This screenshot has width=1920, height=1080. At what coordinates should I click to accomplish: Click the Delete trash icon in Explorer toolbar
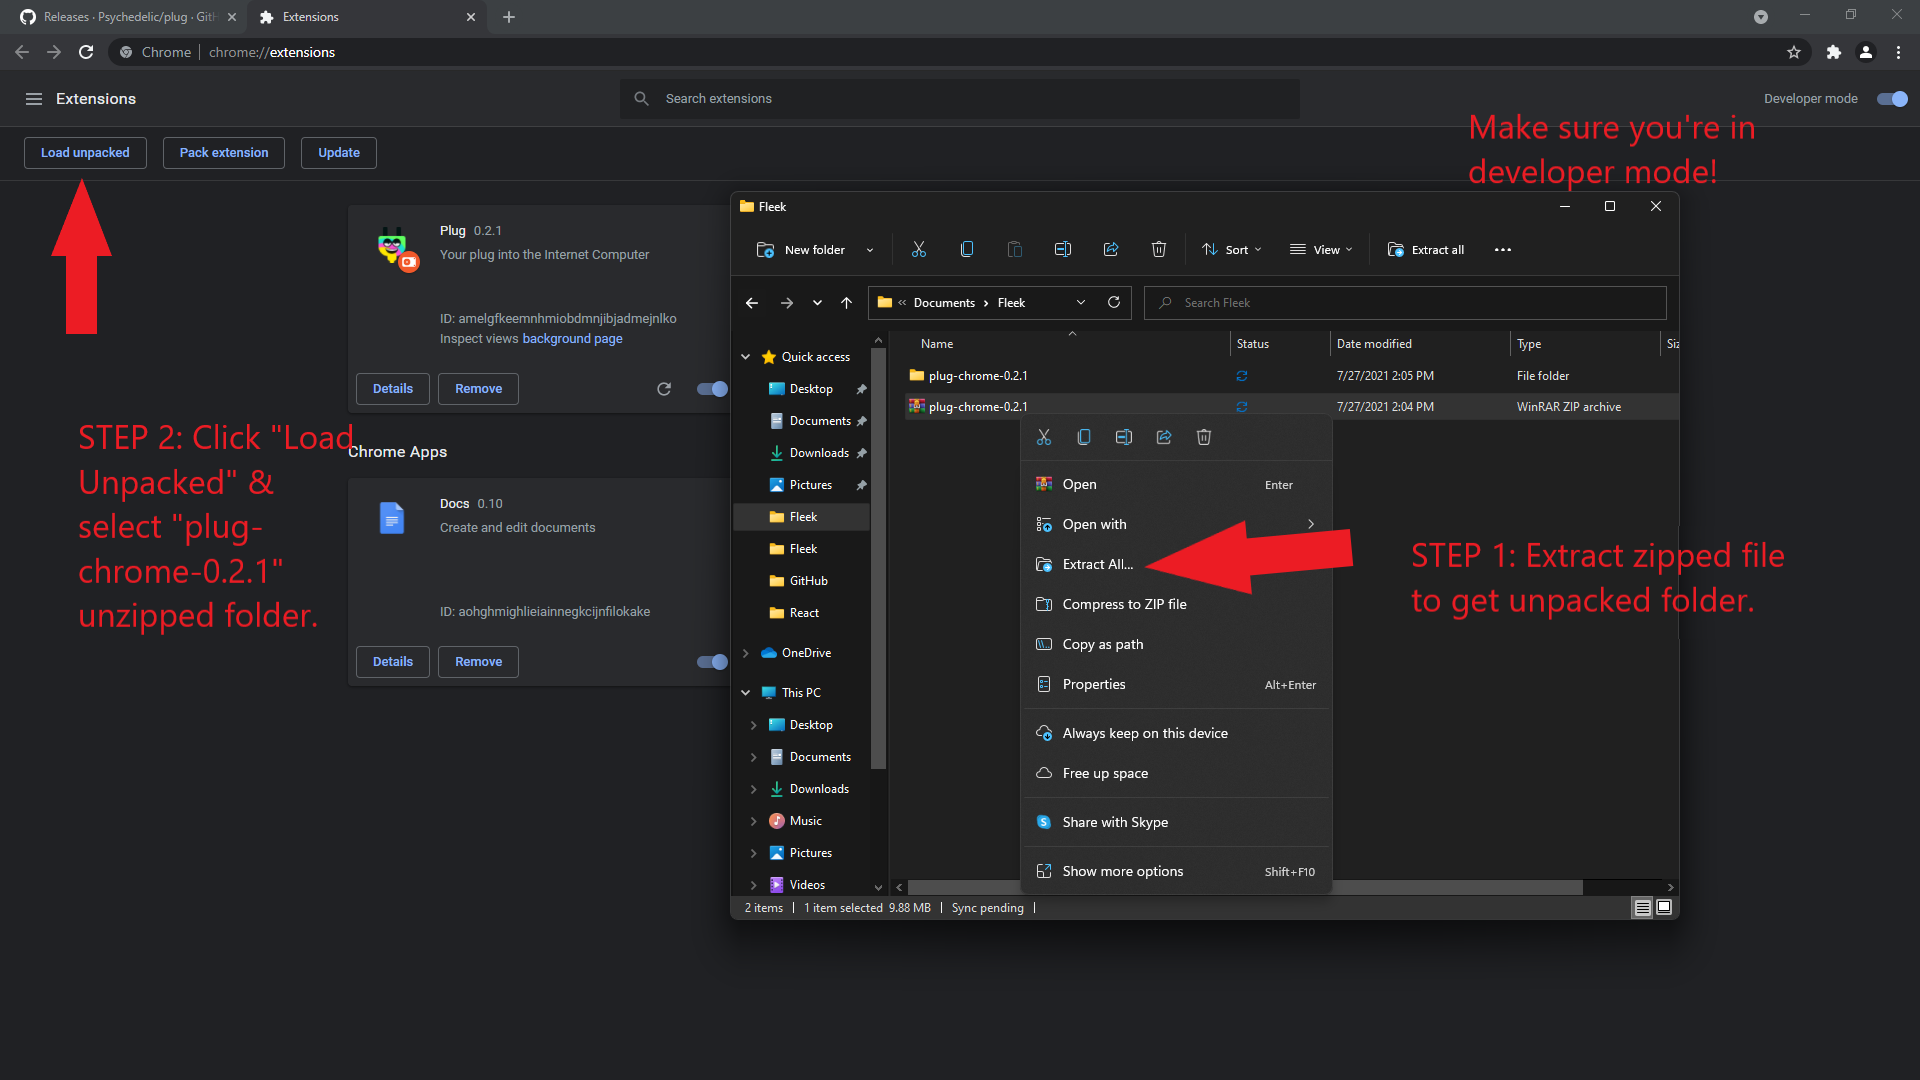(x=1158, y=250)
